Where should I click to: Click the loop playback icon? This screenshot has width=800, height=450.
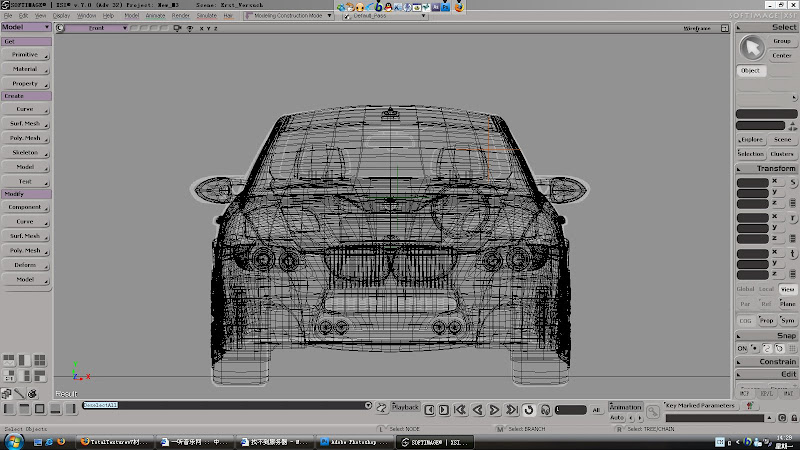(x=529, y=410)
